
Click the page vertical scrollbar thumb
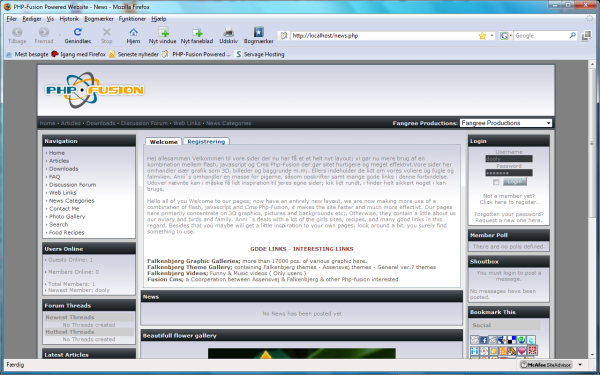[592, 143]
